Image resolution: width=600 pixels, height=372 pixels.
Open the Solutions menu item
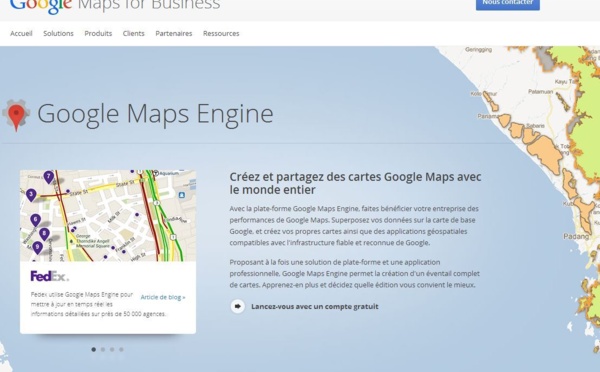(58, 33)
